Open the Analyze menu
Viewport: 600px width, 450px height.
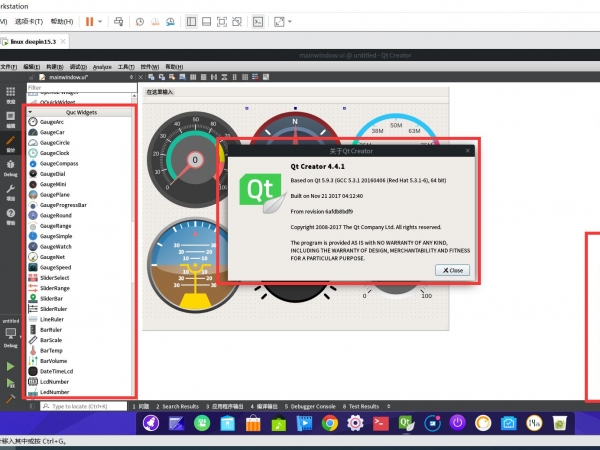tap(102, 66)
